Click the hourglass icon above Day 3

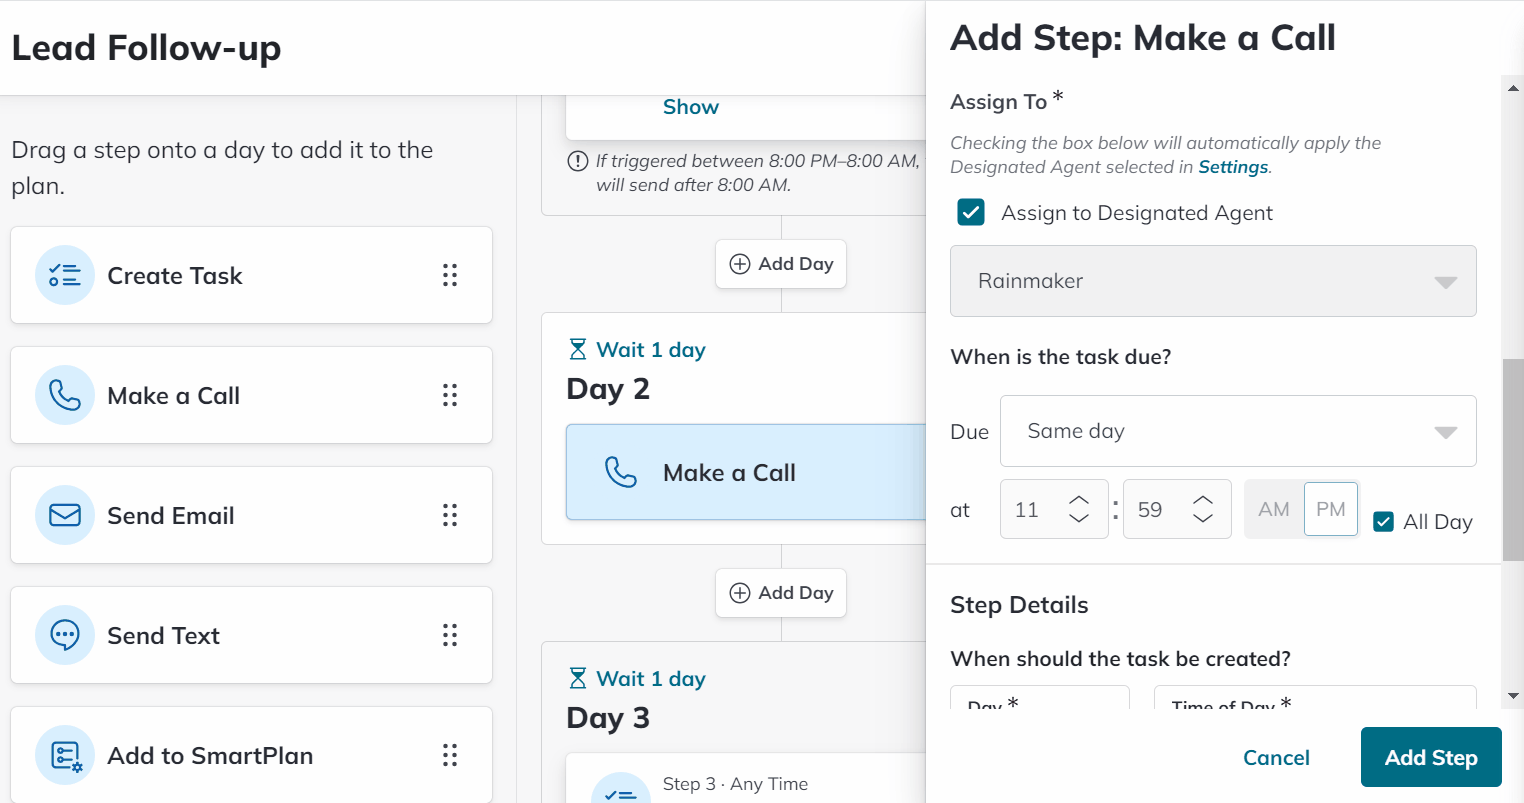578,678
